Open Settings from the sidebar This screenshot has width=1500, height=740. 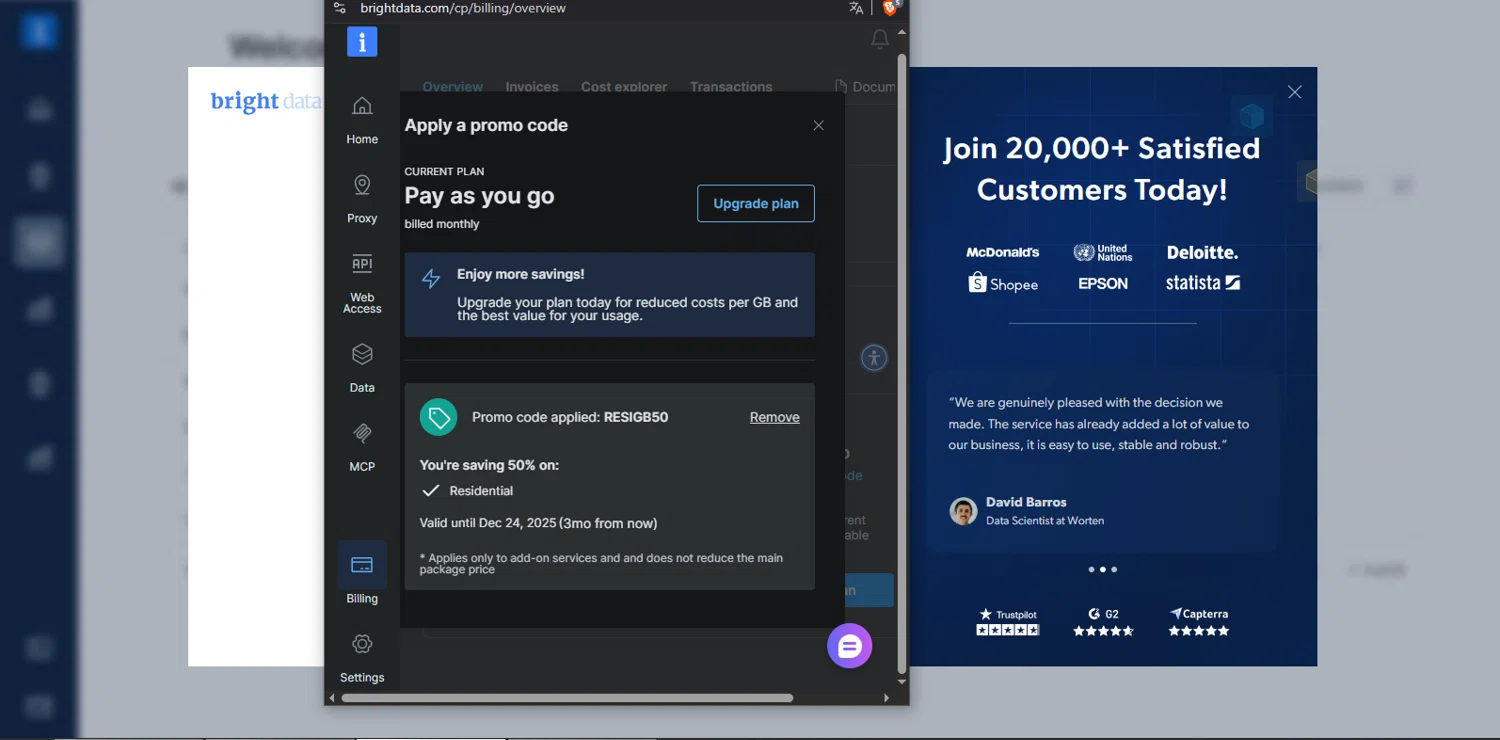click(362, 658)
